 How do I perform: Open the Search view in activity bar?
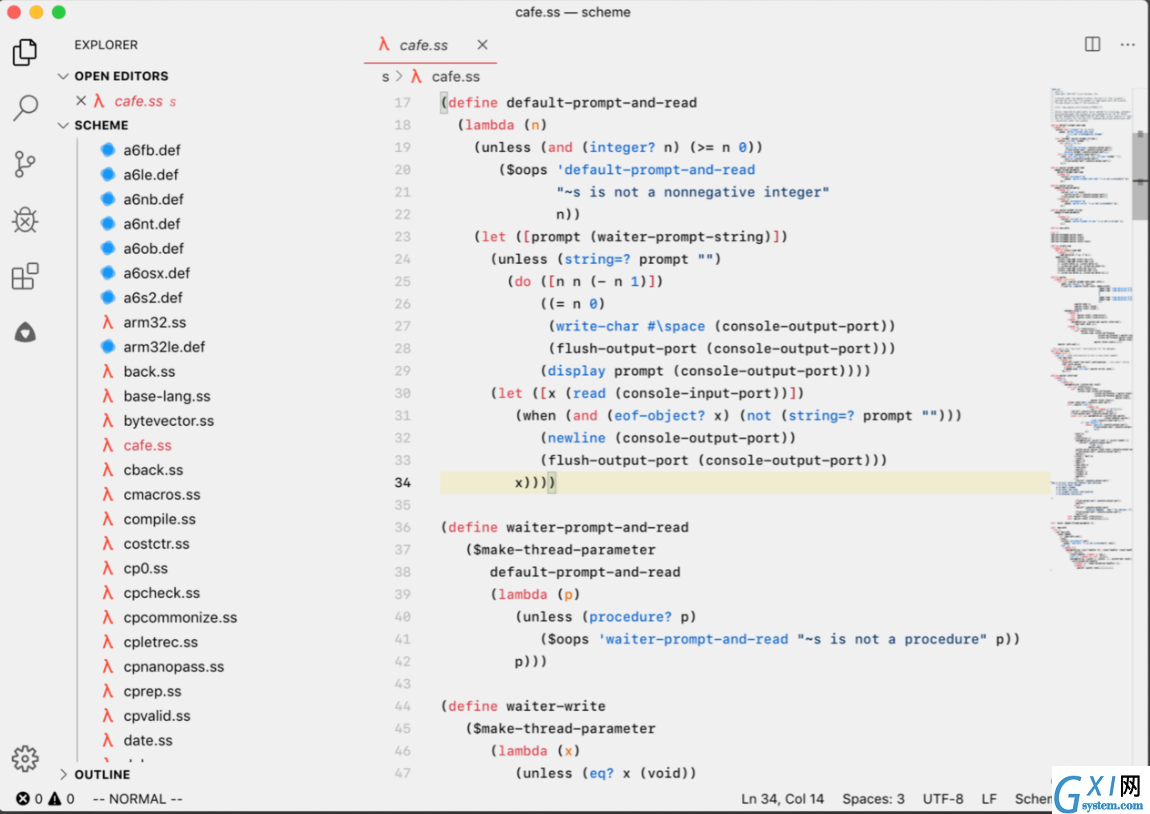pyautogui.click(x=25, y=108)
